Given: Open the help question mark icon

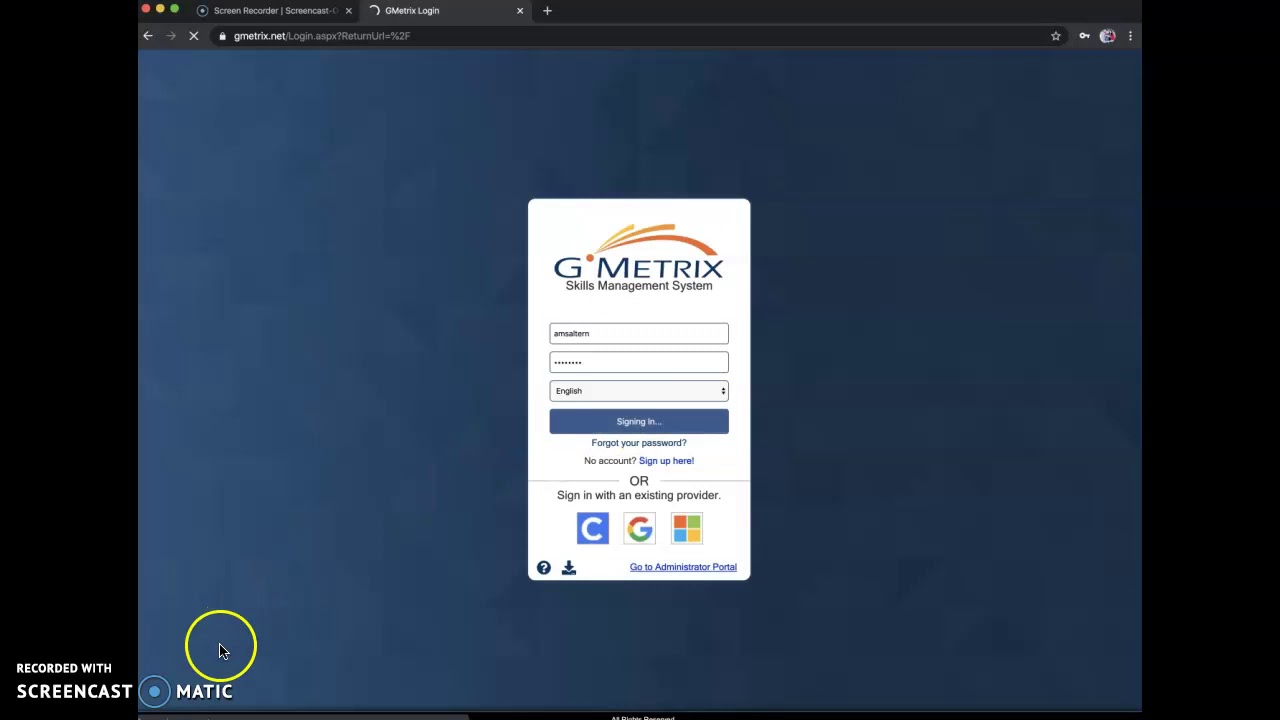Looking at the screenshot, I should [544, 568].
